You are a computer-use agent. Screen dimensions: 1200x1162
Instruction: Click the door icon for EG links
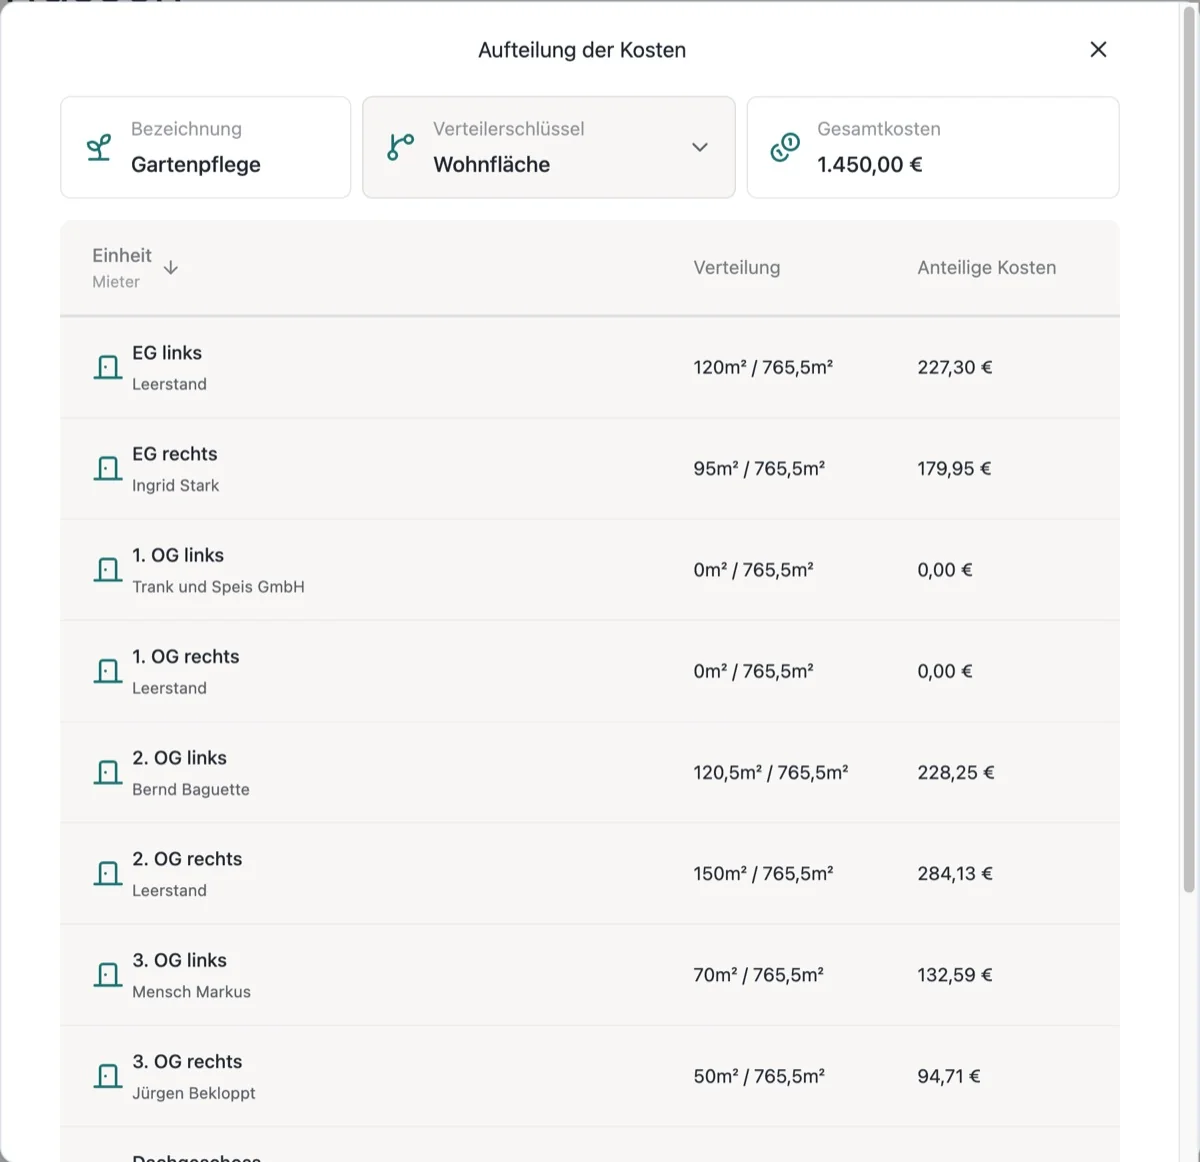[108, 367]
